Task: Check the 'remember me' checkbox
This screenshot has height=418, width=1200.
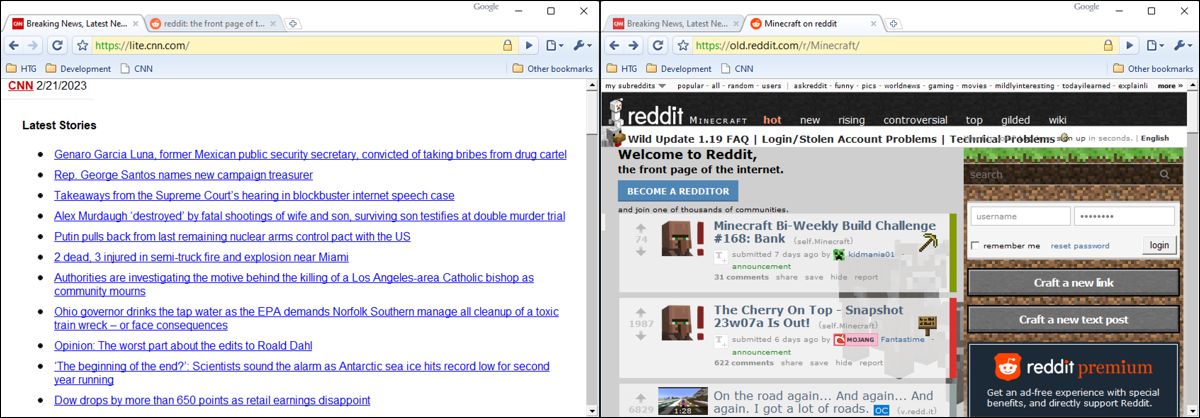Action: tap(975, 246)
